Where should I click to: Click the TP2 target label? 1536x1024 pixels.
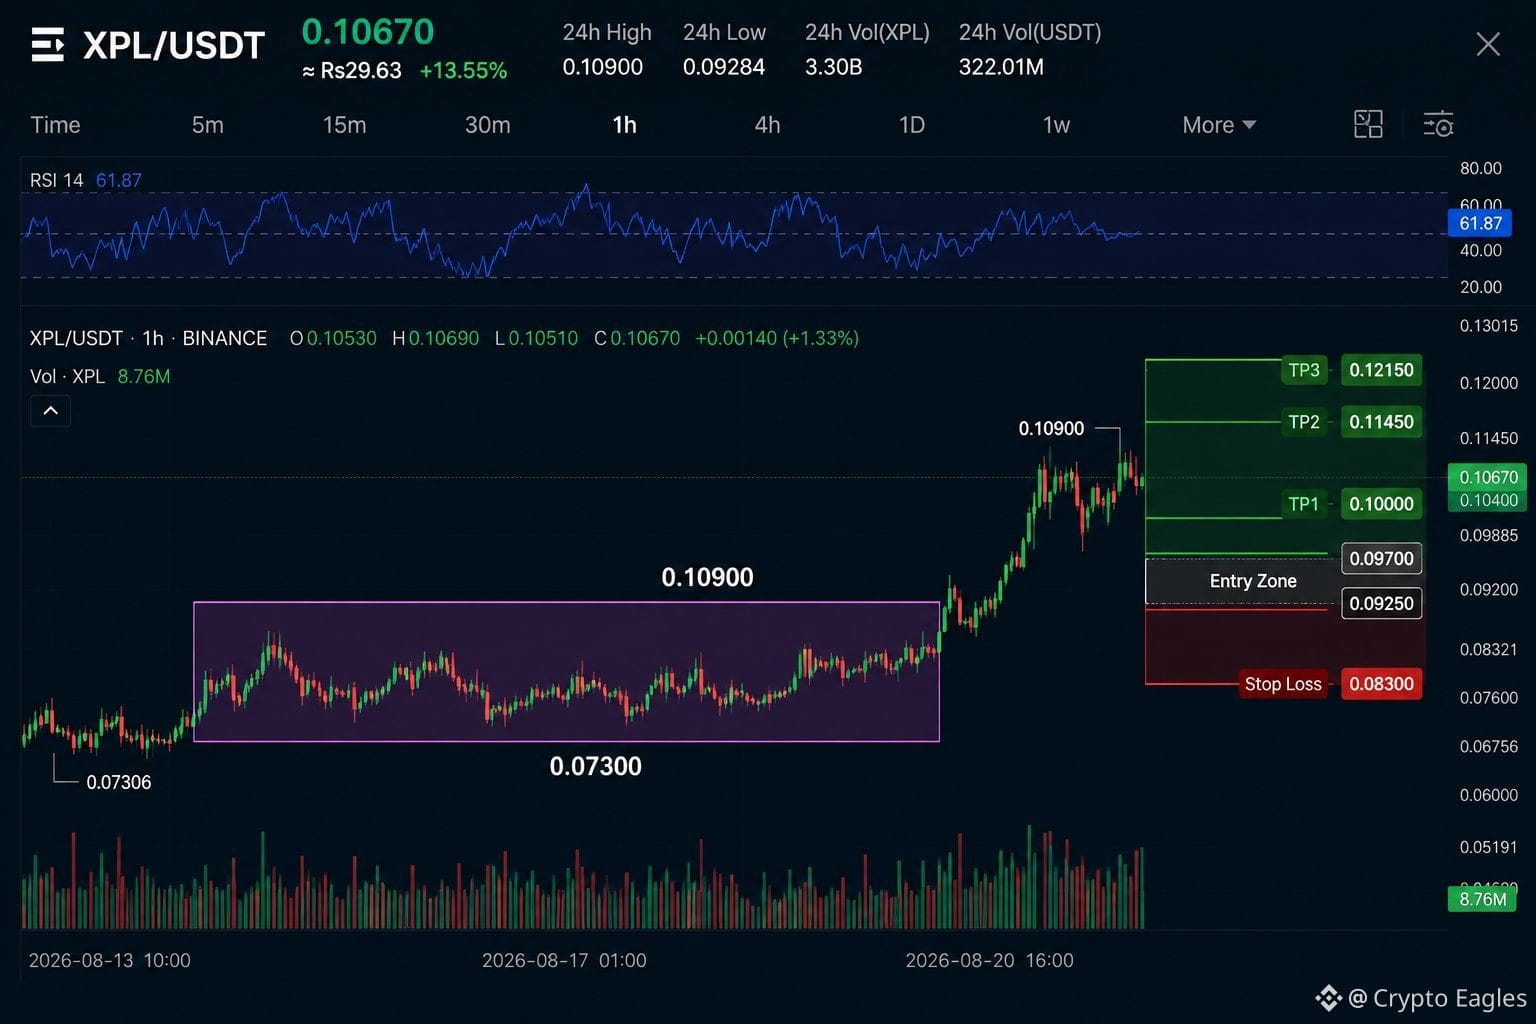point(1304,422)
